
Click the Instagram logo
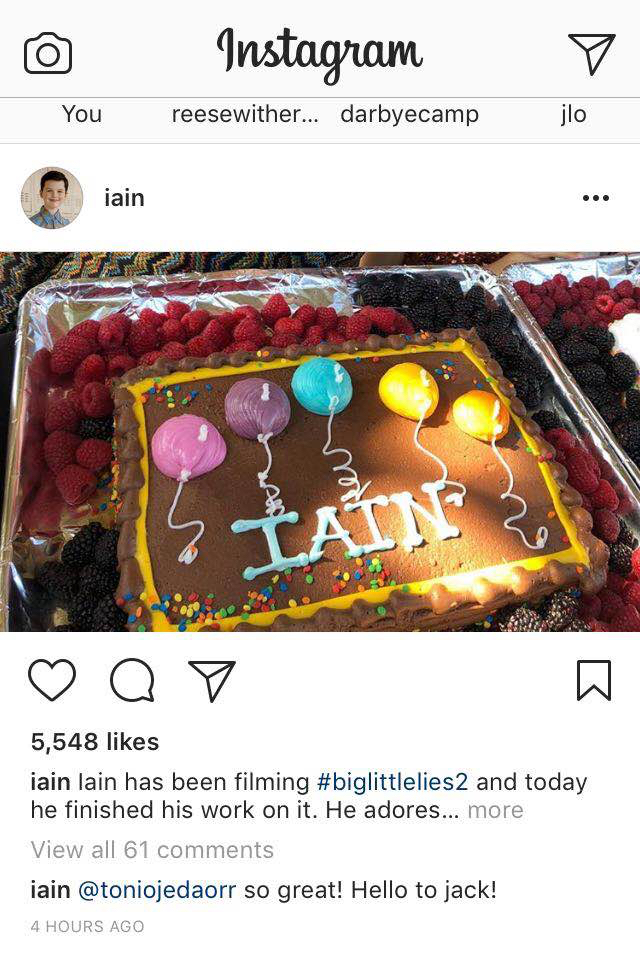pos(319,54)
